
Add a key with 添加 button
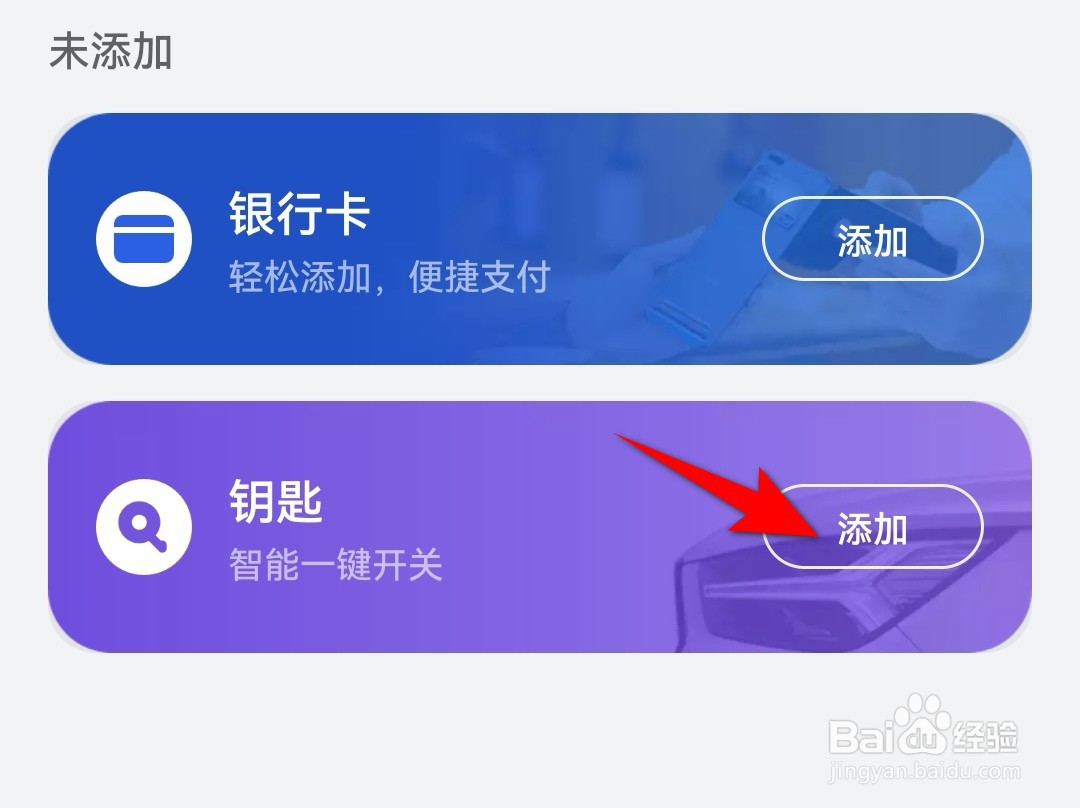pos(873,527)
